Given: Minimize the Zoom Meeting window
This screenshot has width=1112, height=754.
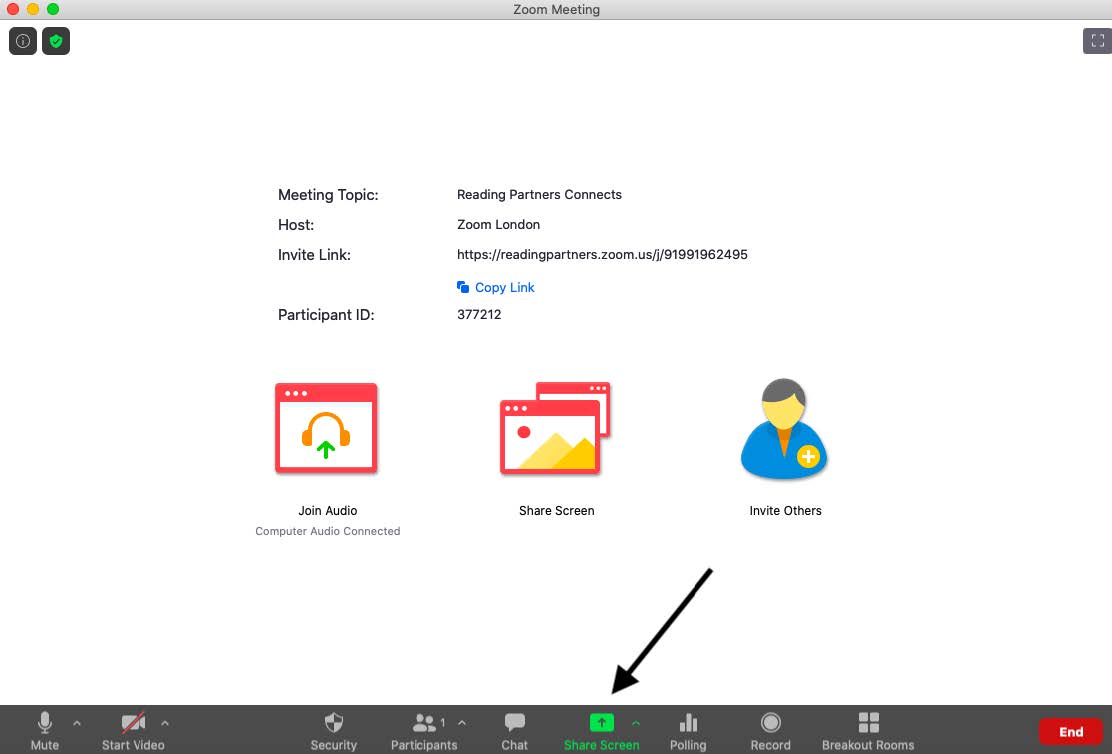Looking at the screenshot, I should pos(33,9).
